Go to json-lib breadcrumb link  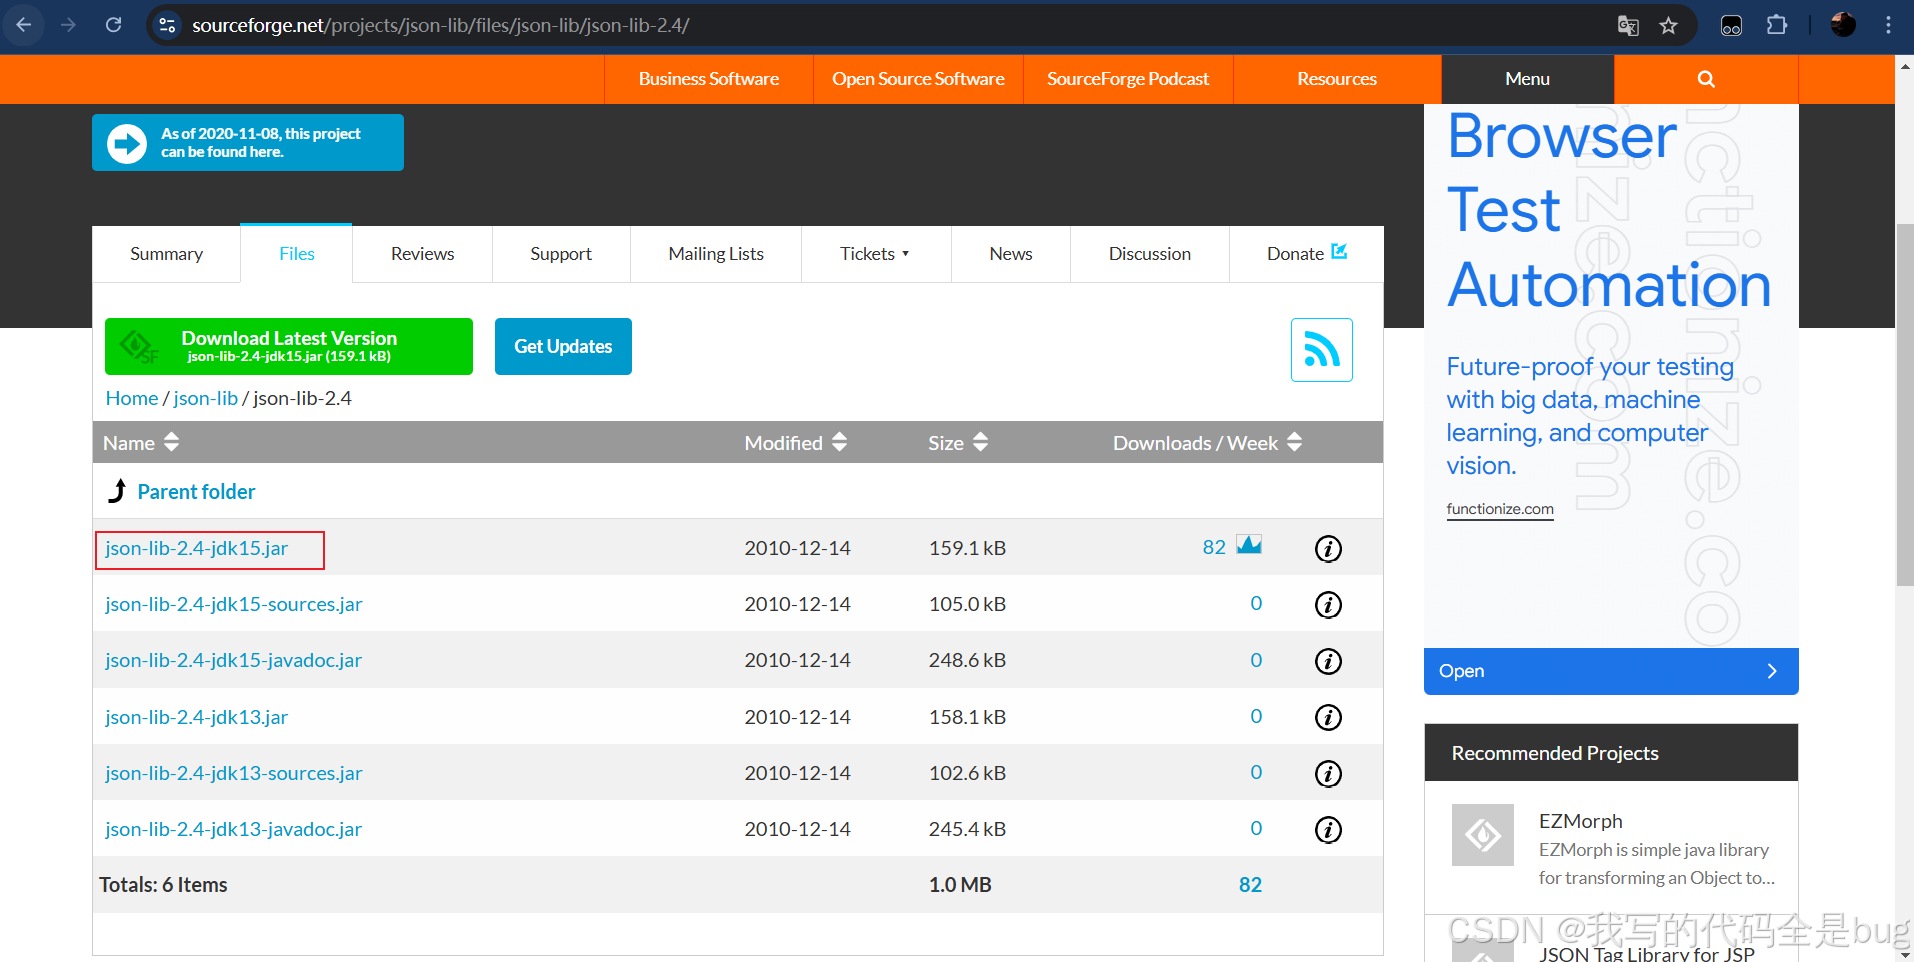pyautogui.click(x=206, y=398)
